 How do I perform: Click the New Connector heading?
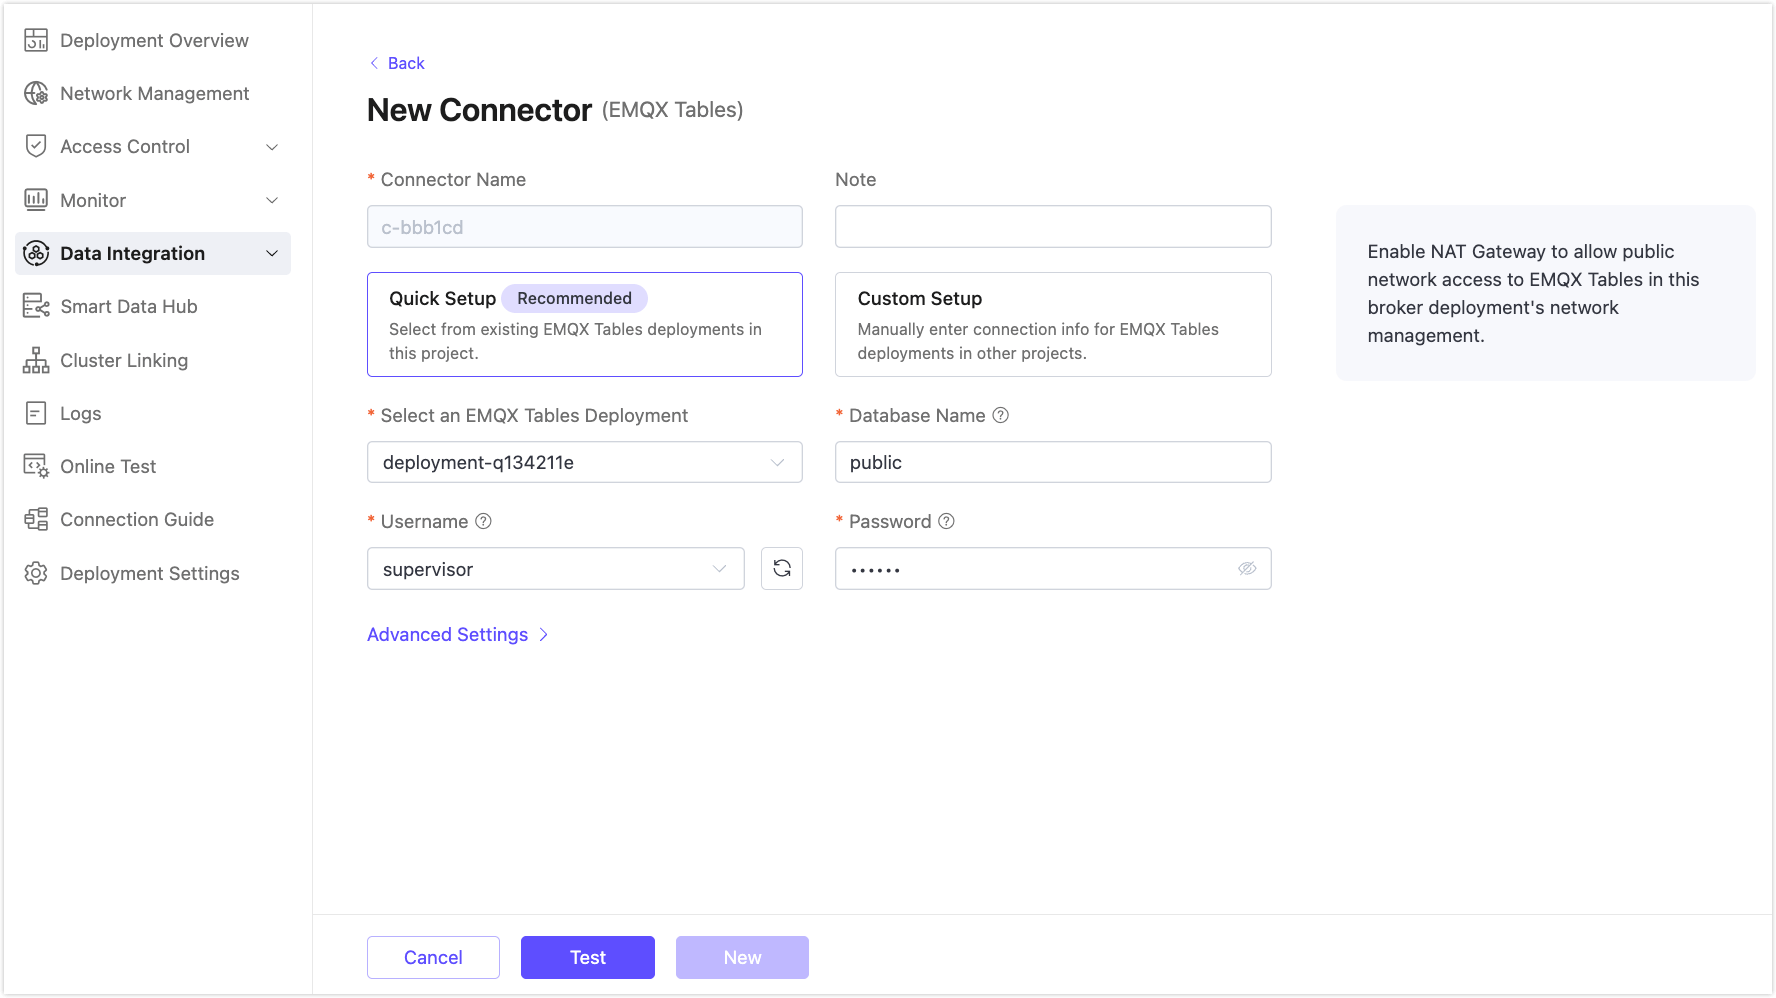pos(479,110)
